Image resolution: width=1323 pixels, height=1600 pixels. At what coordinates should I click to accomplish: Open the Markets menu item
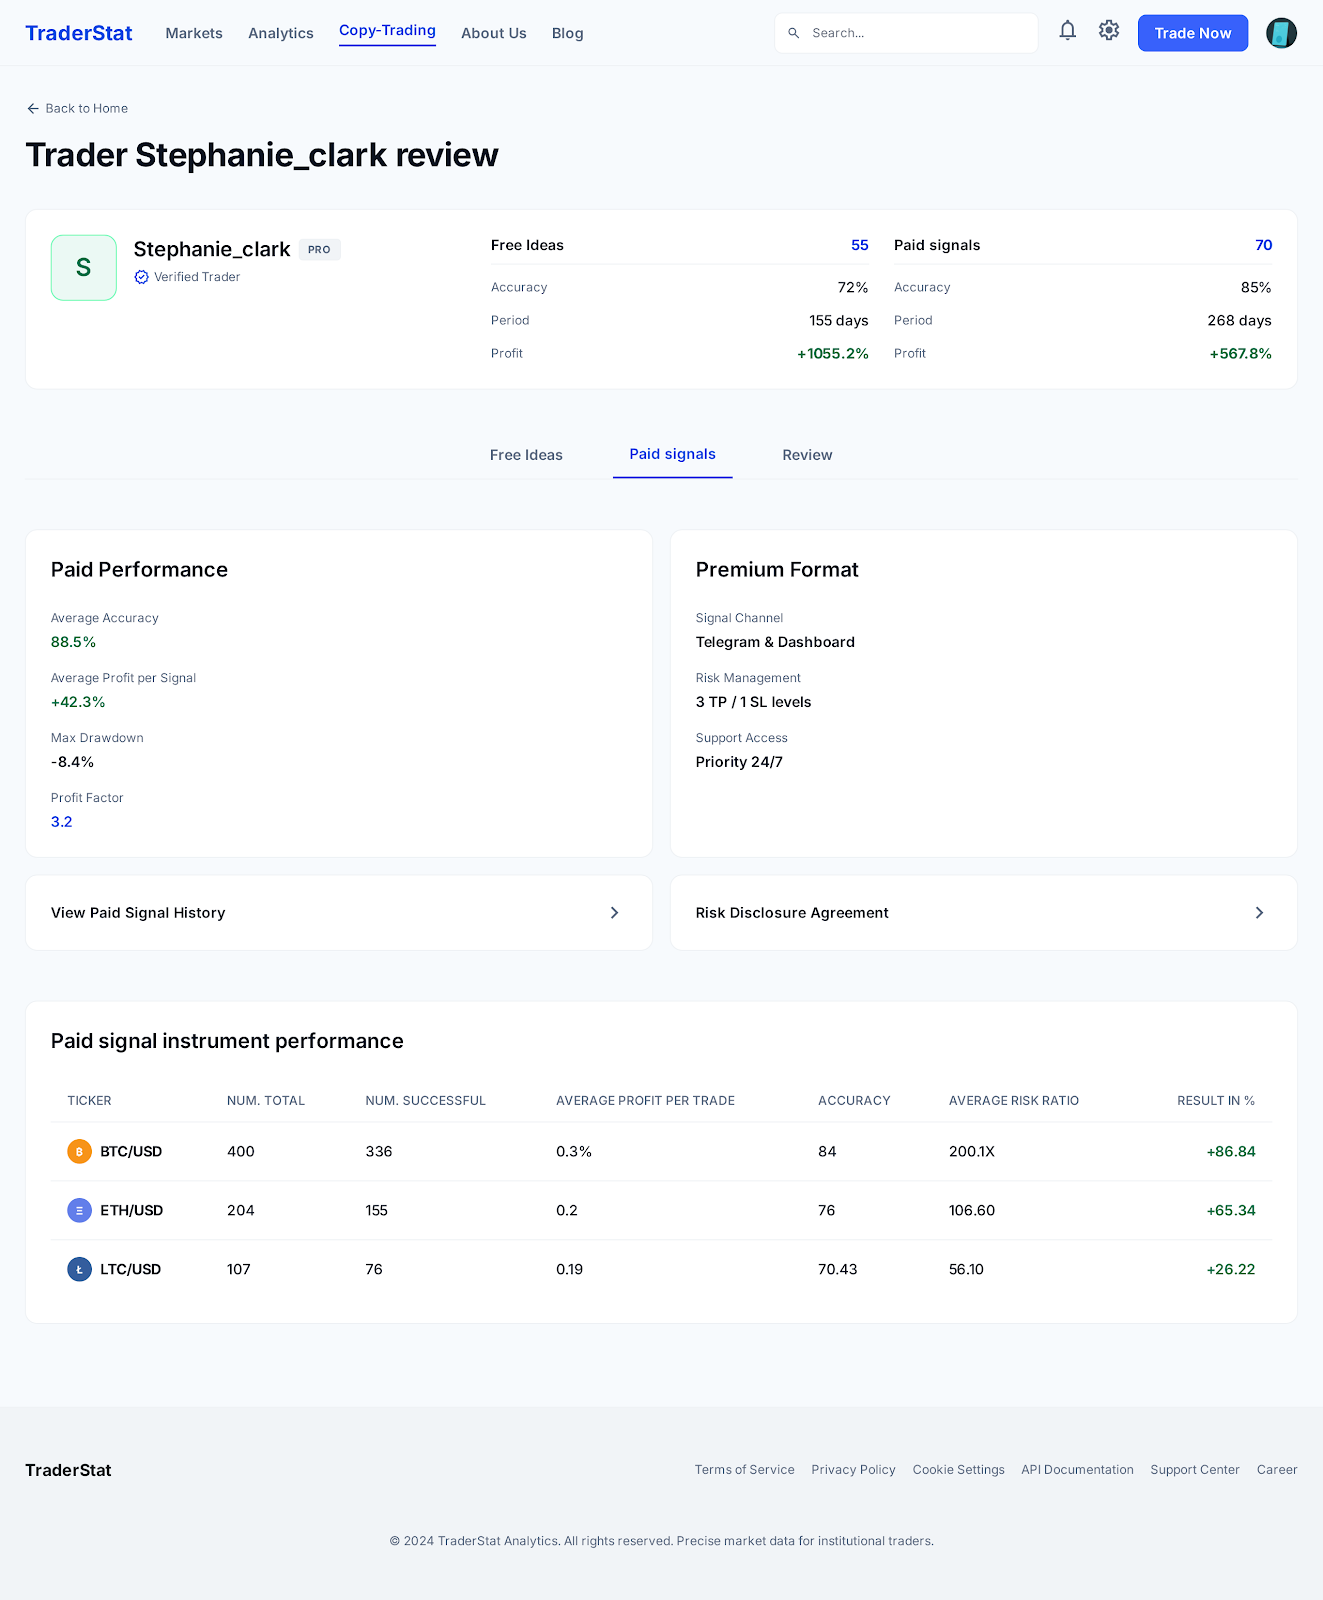[194, 33]
